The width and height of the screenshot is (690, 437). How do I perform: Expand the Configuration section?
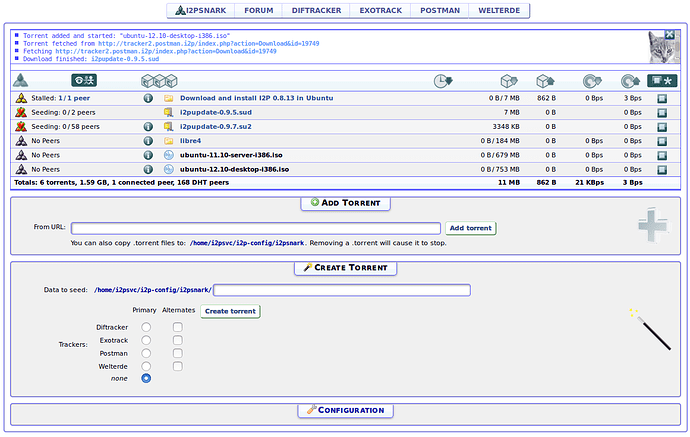[345, 410]
